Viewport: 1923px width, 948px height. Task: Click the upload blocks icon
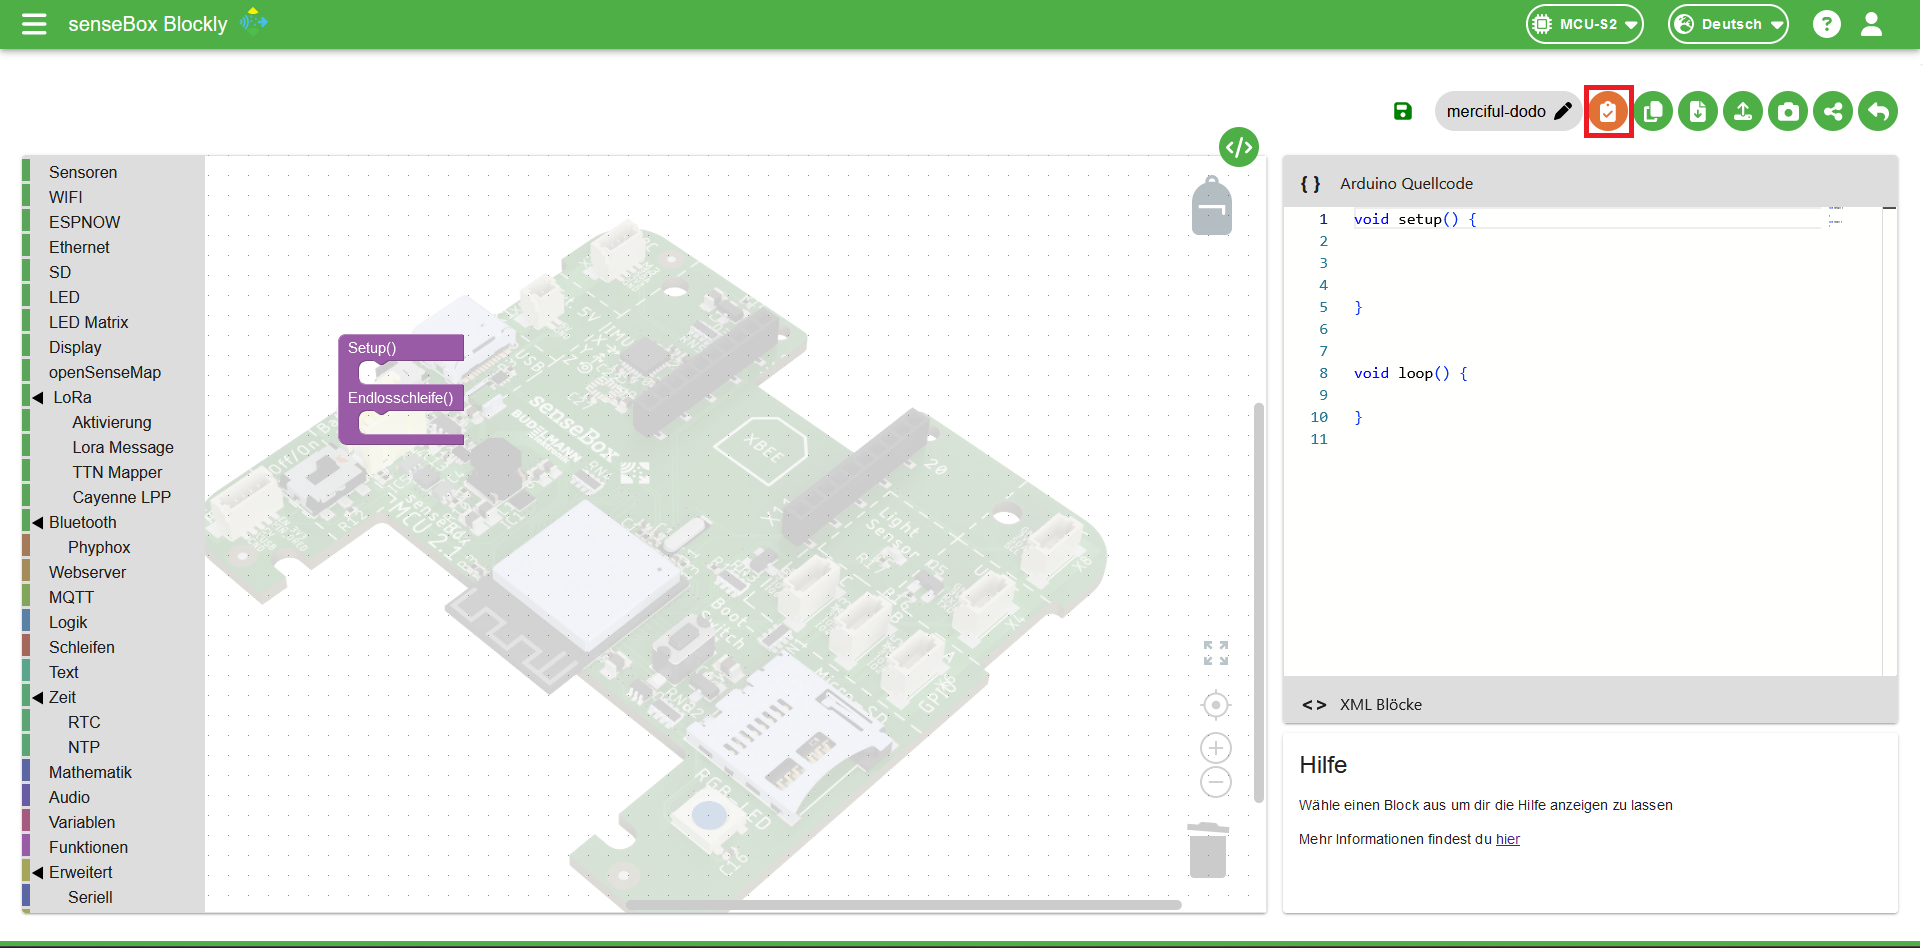(x=1743, y=111)
